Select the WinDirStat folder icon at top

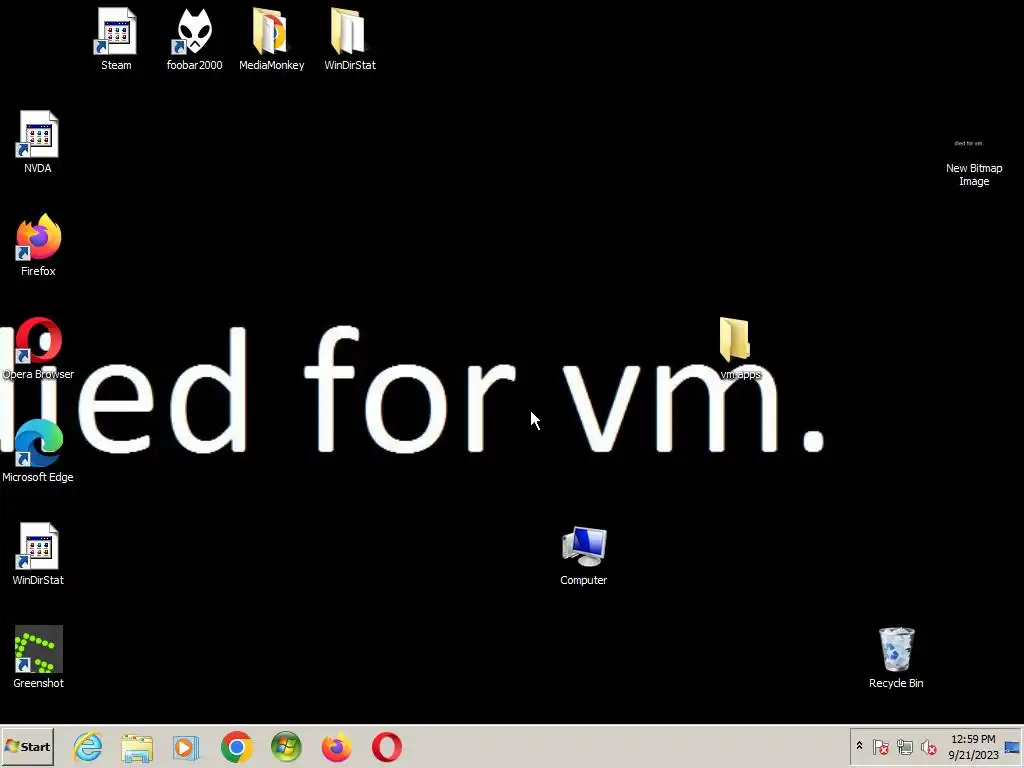pos(349,39)
